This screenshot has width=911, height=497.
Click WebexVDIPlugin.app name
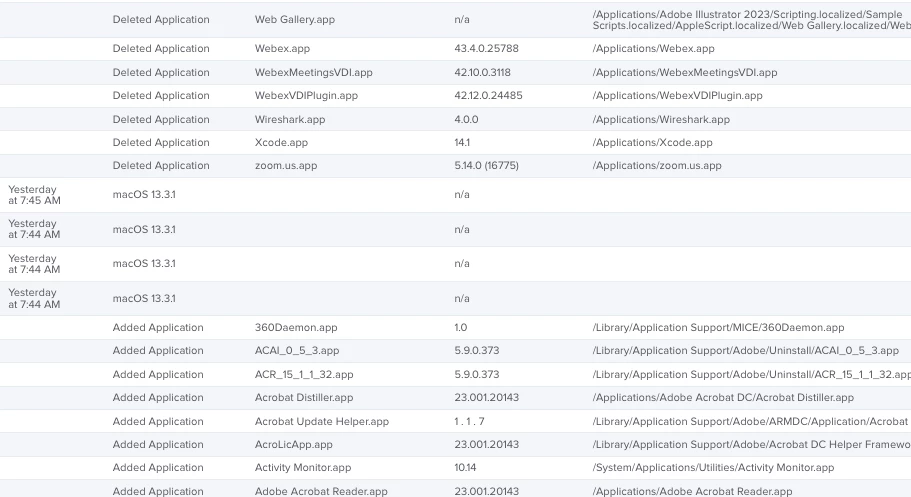point(306,96)
